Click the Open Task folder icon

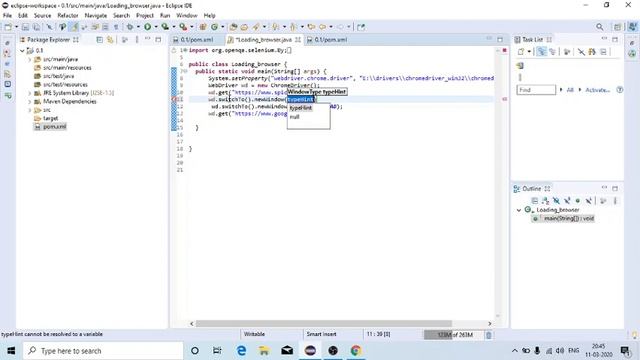pos(244,27)
